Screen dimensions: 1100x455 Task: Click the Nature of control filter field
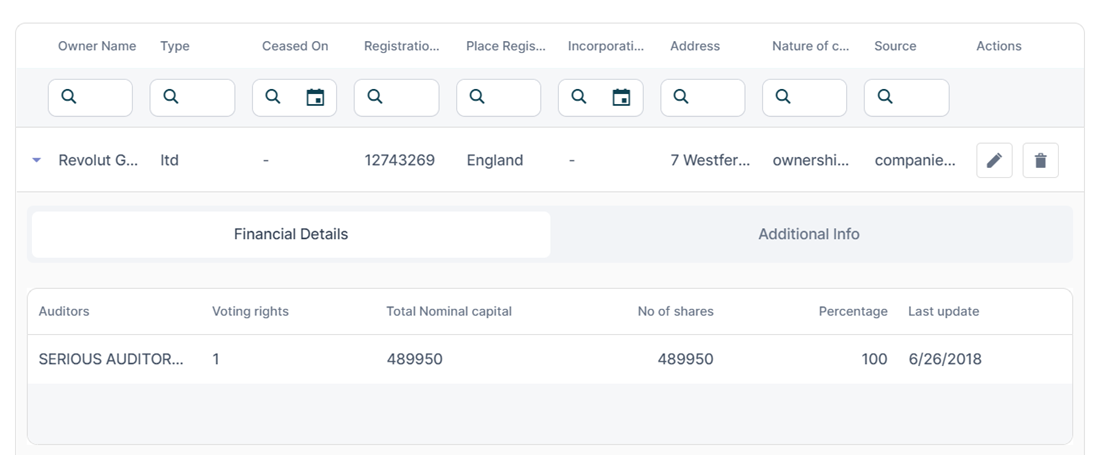(x=815, y=98)
